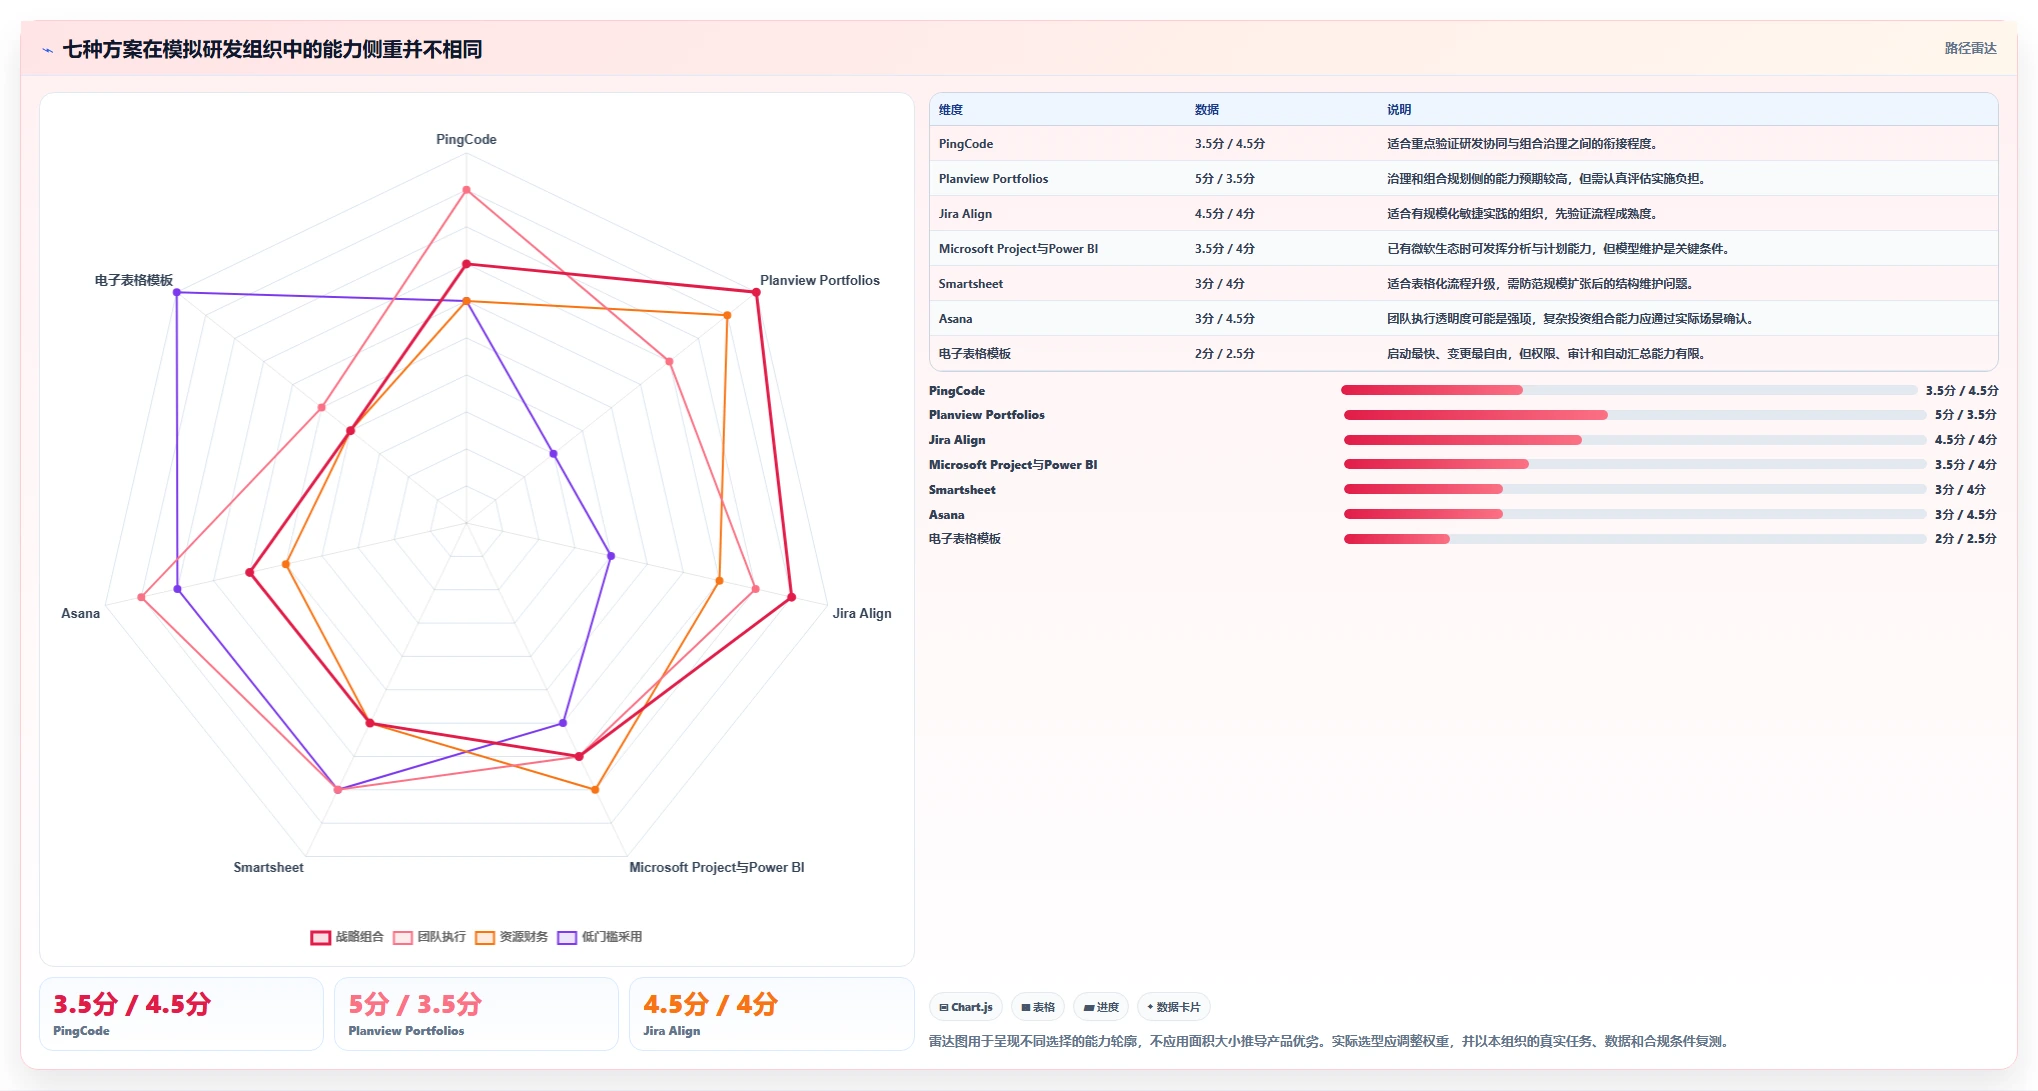Click the red data point at the Planview Portfolios vertex
This screenshot has height=1091, width=2038.
(756, 292)
